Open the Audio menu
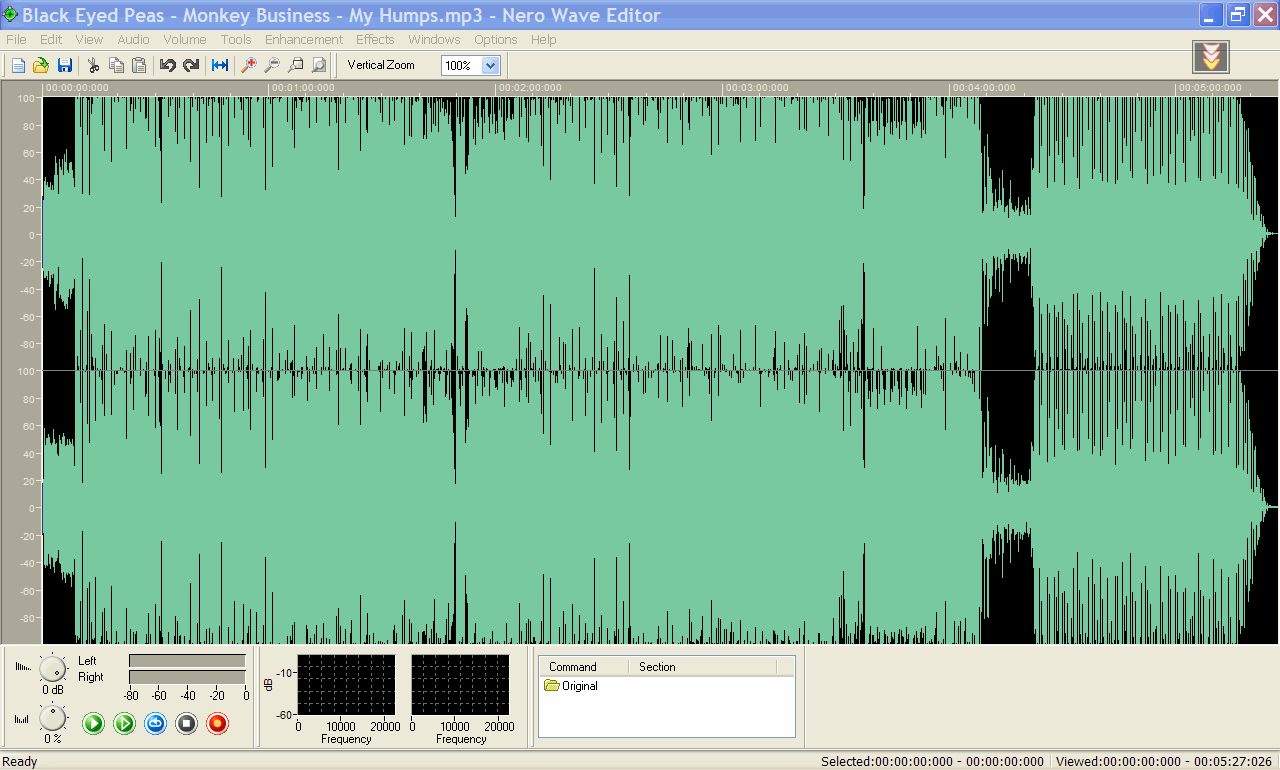1280x770 pixels. (x=133, y=40)
